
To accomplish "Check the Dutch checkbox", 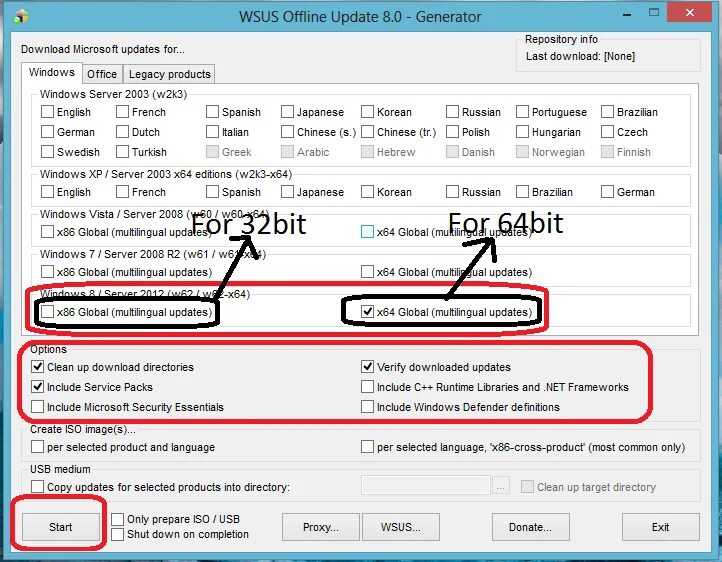I will pyautogui.click(x=122, y=132).
